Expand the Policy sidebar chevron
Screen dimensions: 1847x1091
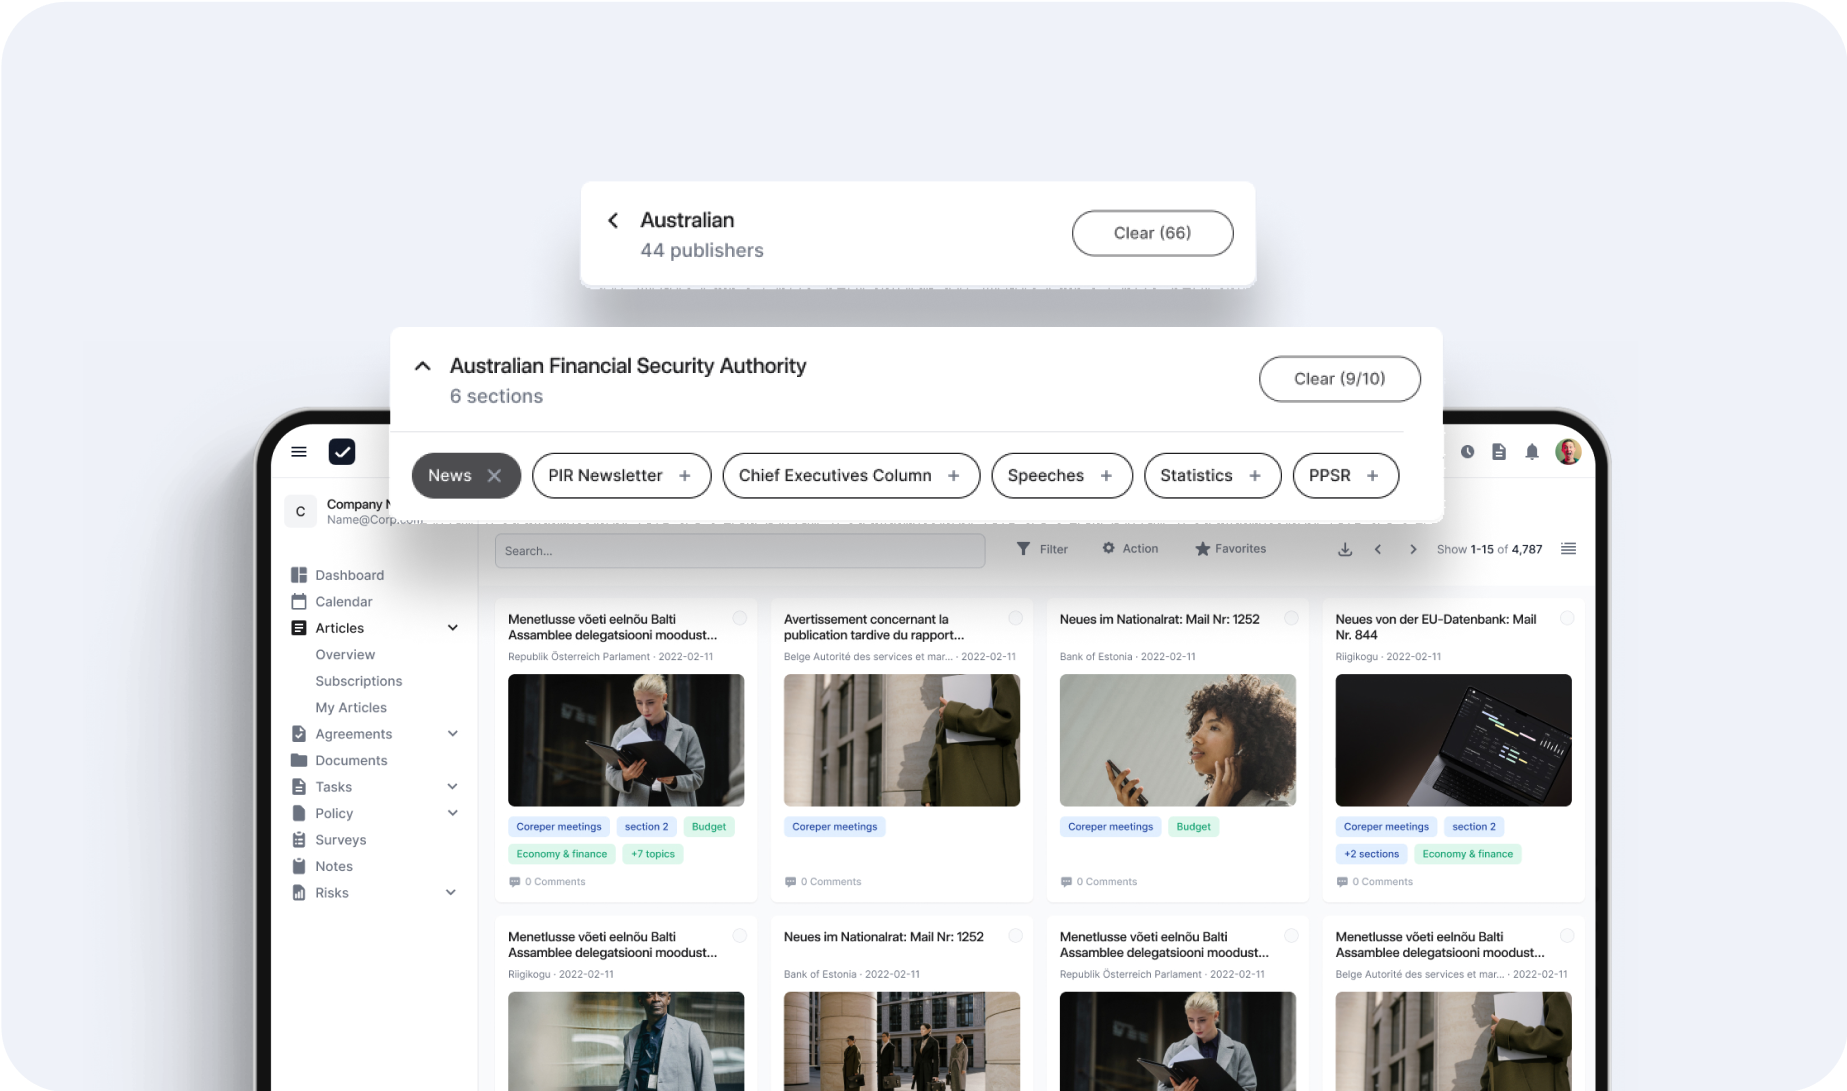(x=453, y=813)
